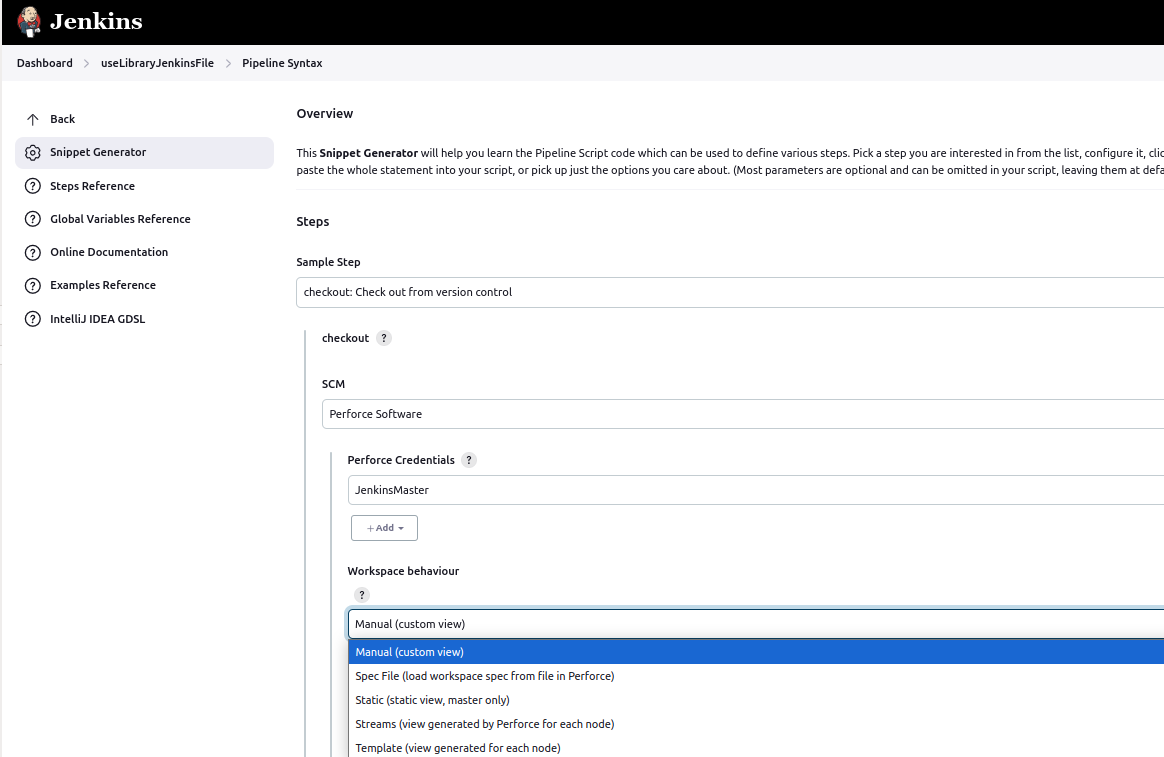Pick Streams workspace behaviour option
This screenshot has width=1164, height=757.
(x=485, y=724)
